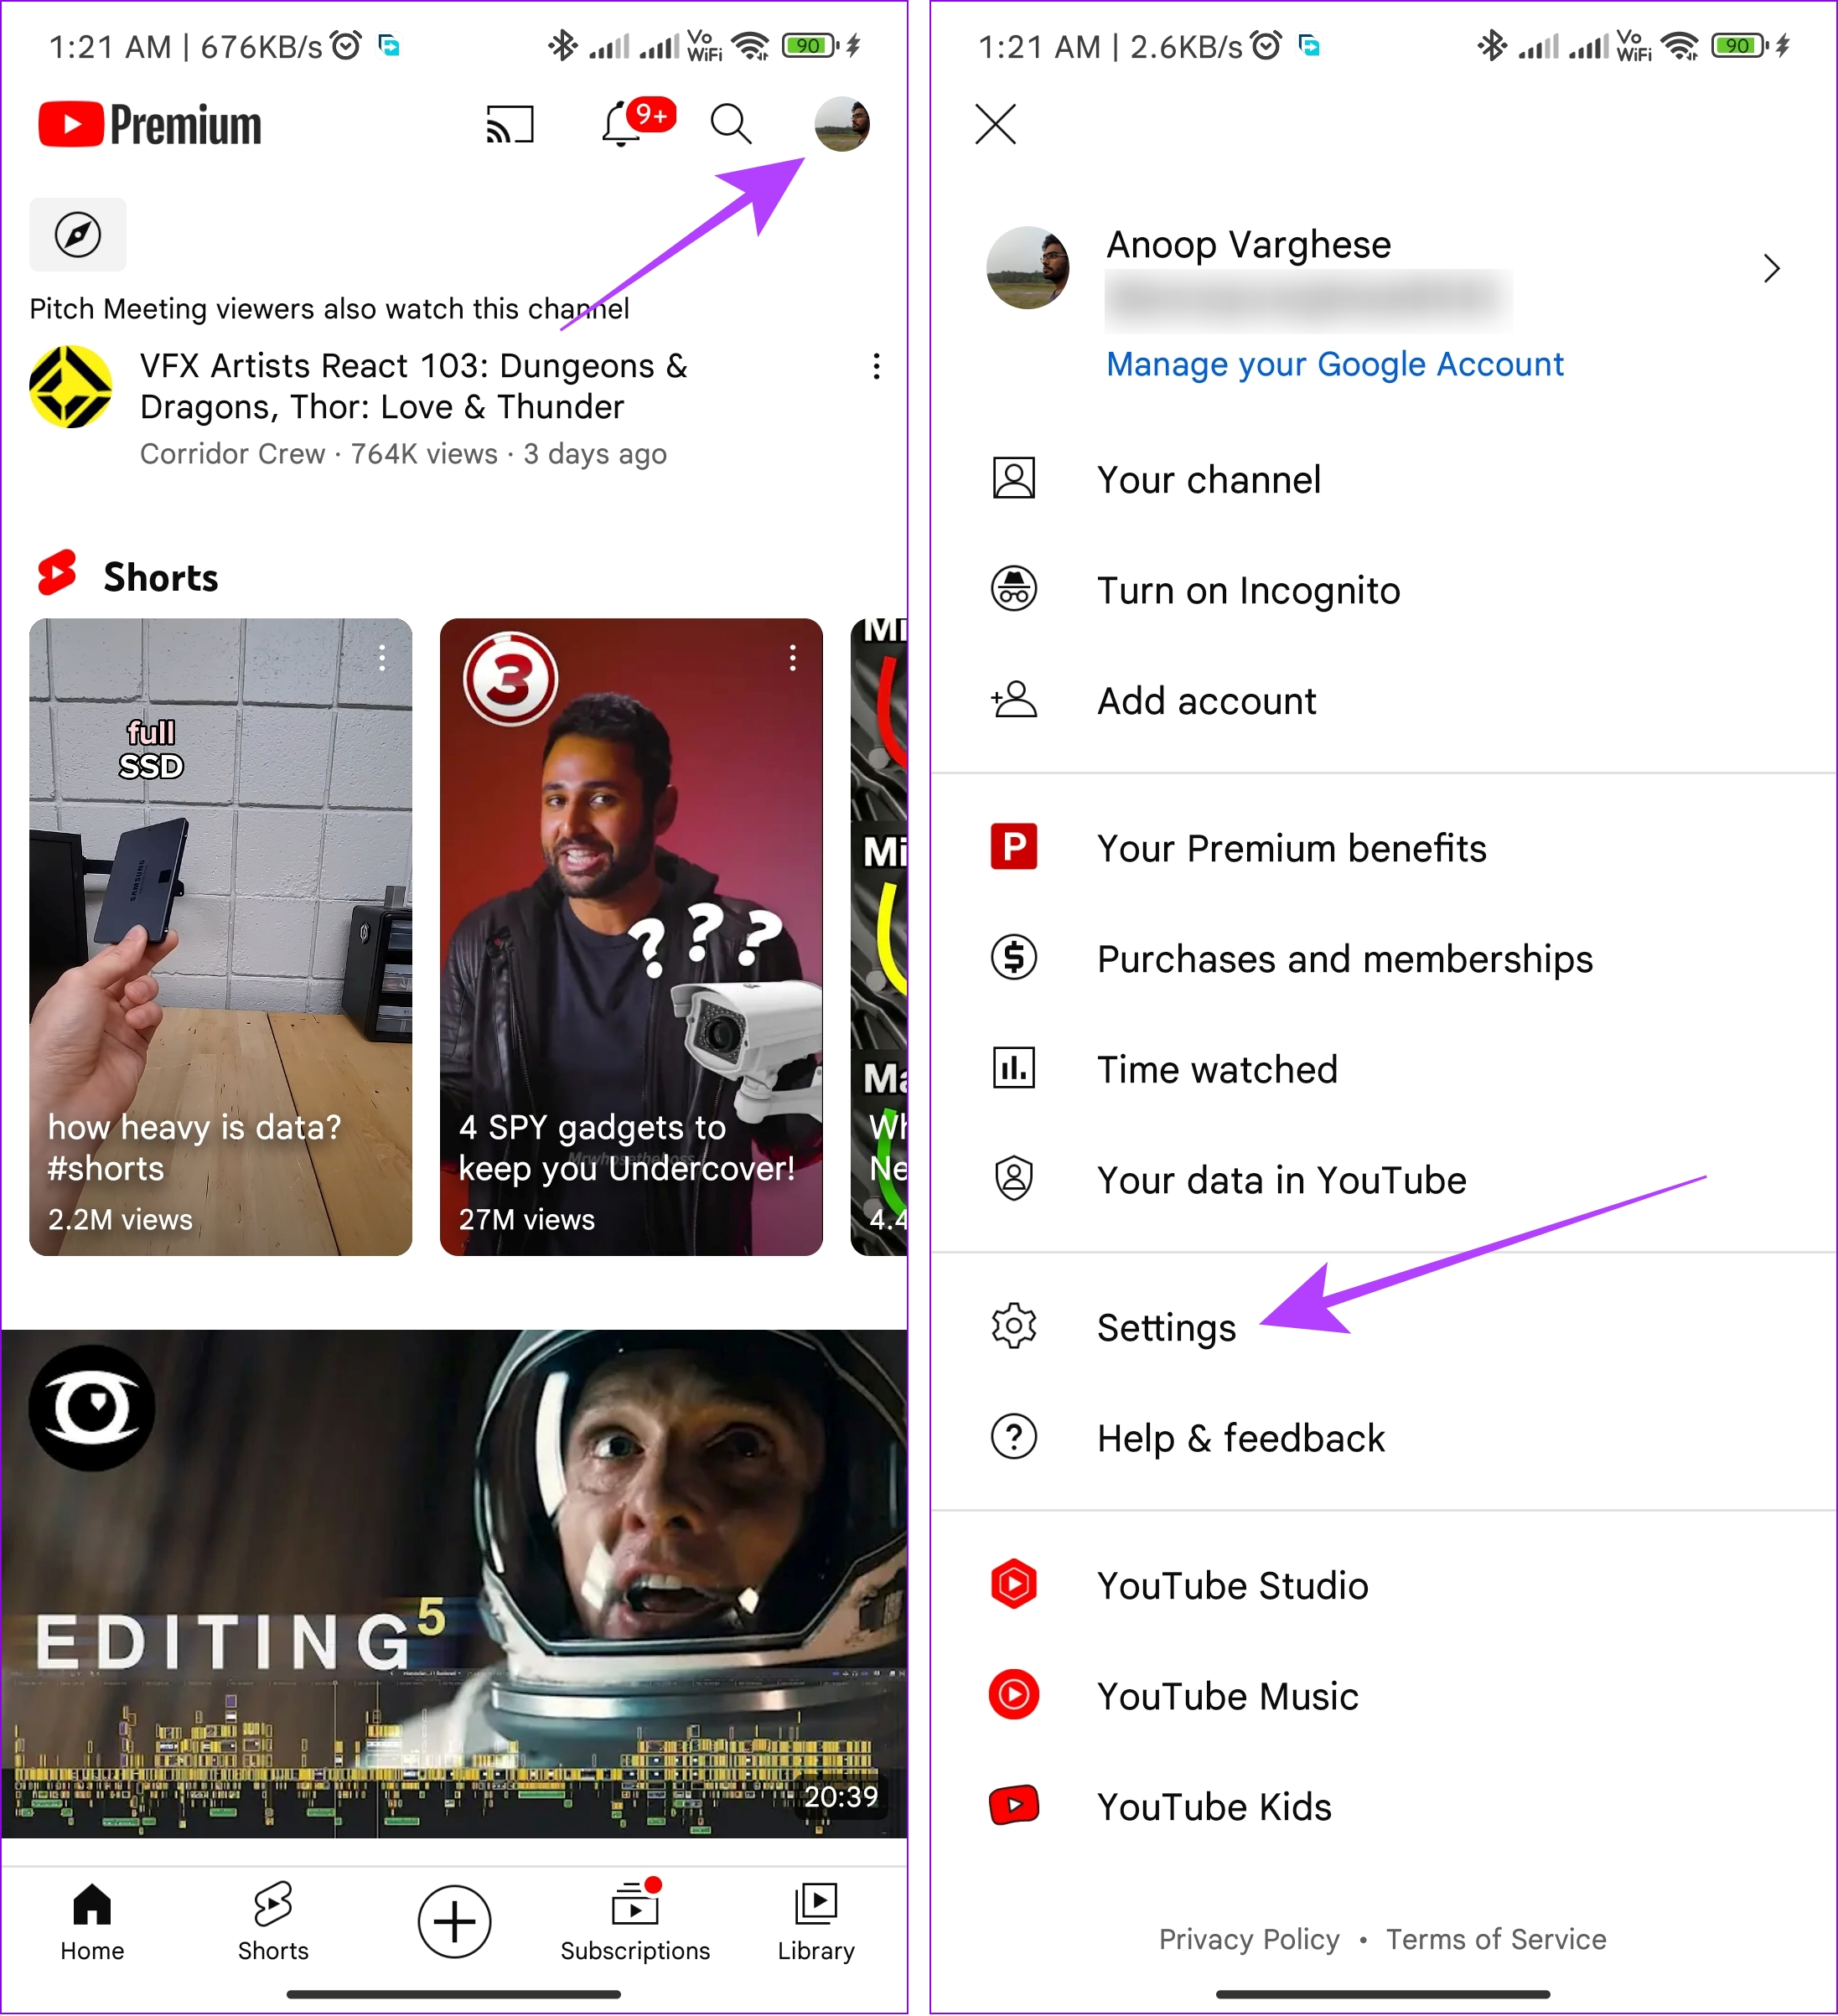
Task: Tap the YouTube Premium logo
Action: (150, 125)
